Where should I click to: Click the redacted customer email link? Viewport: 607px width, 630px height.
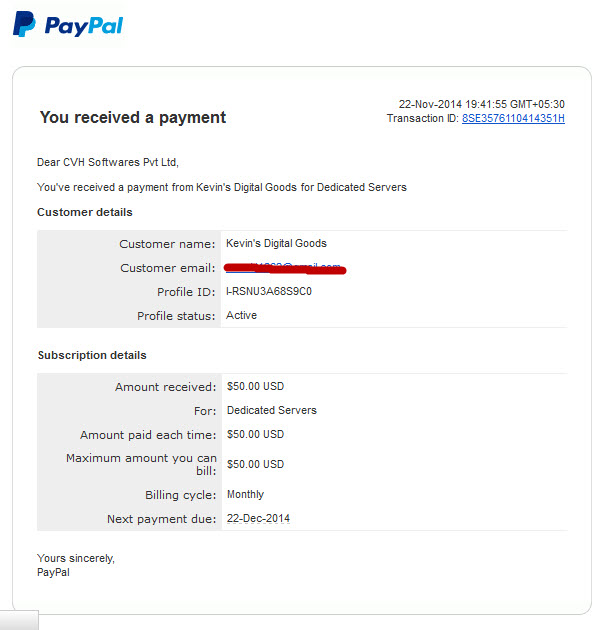point(285,268)
